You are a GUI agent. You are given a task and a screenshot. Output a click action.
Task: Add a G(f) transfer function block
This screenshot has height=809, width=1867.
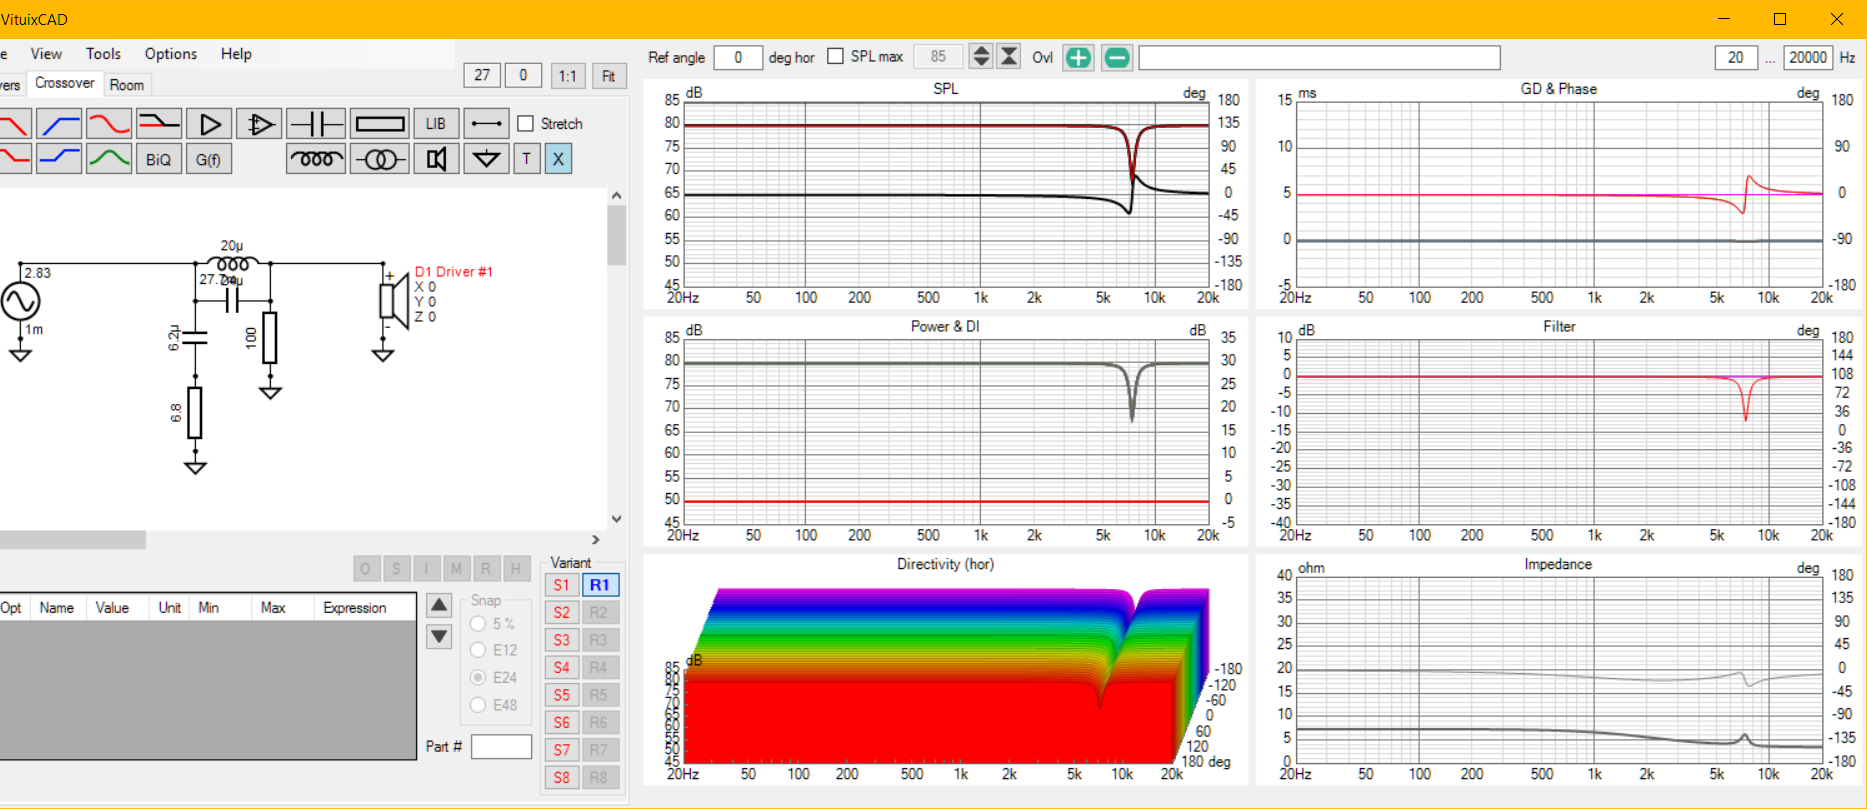click(x=209, y=159)
